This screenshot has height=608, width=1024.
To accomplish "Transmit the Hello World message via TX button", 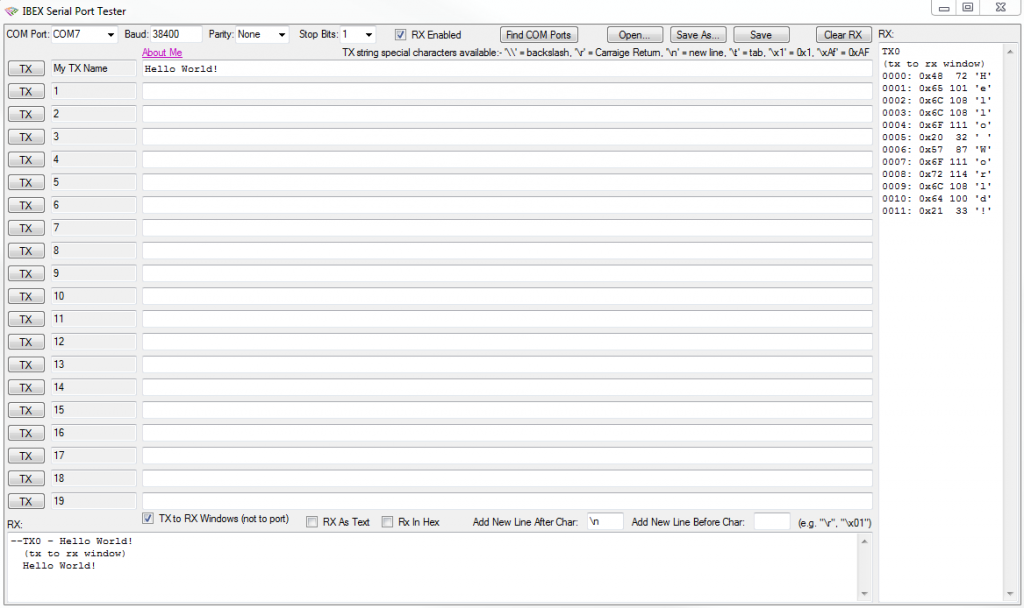I will click(25, 68).
